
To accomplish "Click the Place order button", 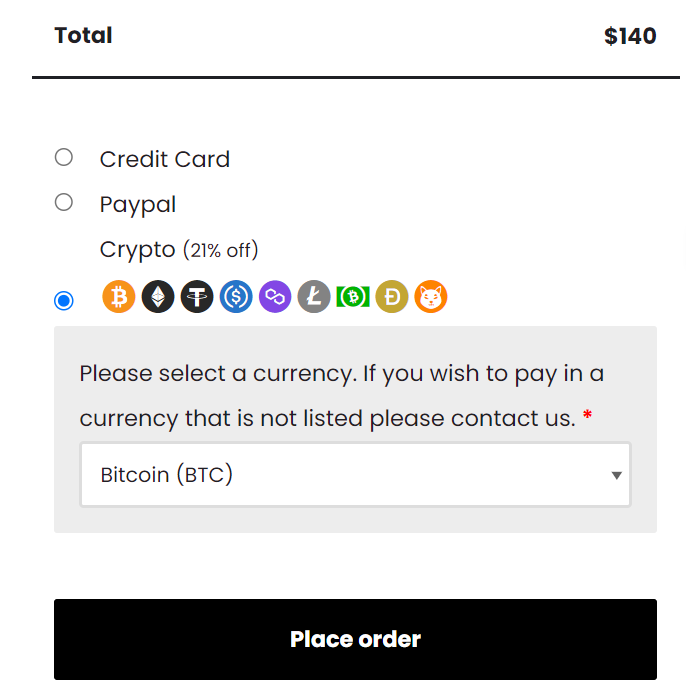I will click(x=355, y=639).
